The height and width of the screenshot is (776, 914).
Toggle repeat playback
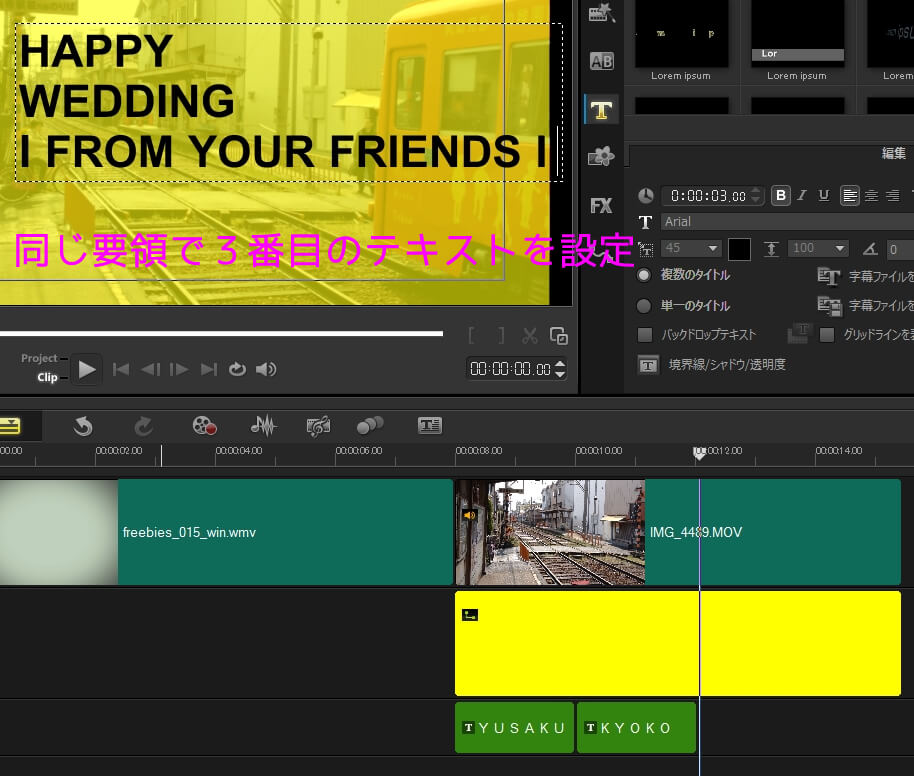237,369
